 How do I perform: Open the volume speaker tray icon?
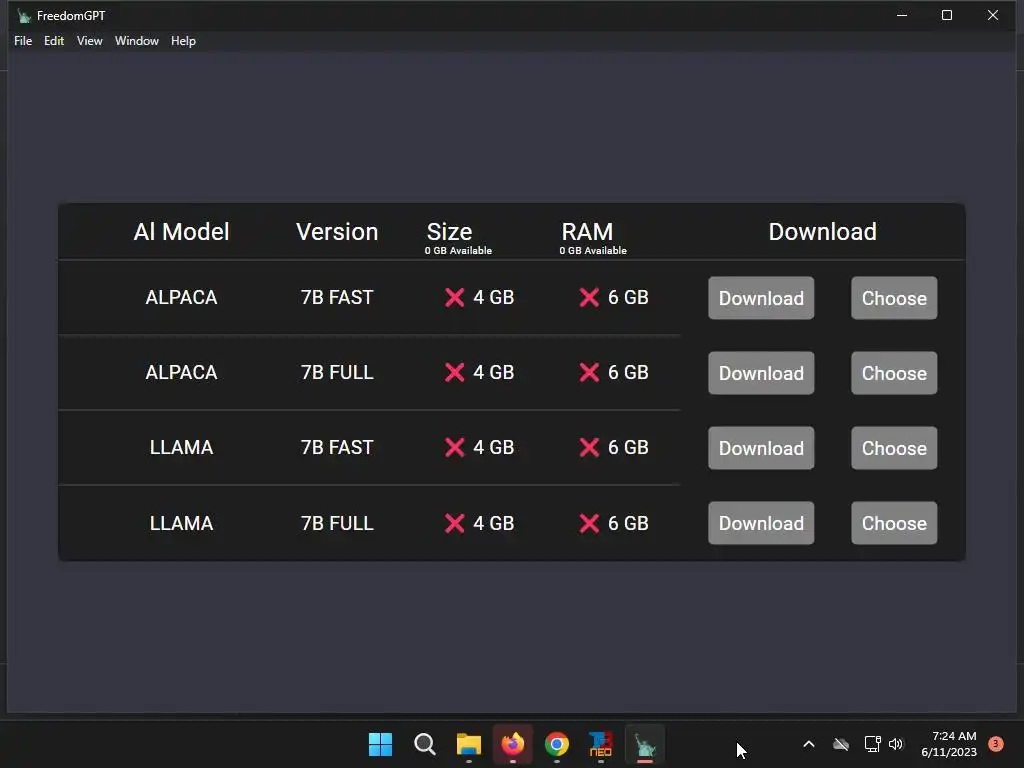pos(895,744)
